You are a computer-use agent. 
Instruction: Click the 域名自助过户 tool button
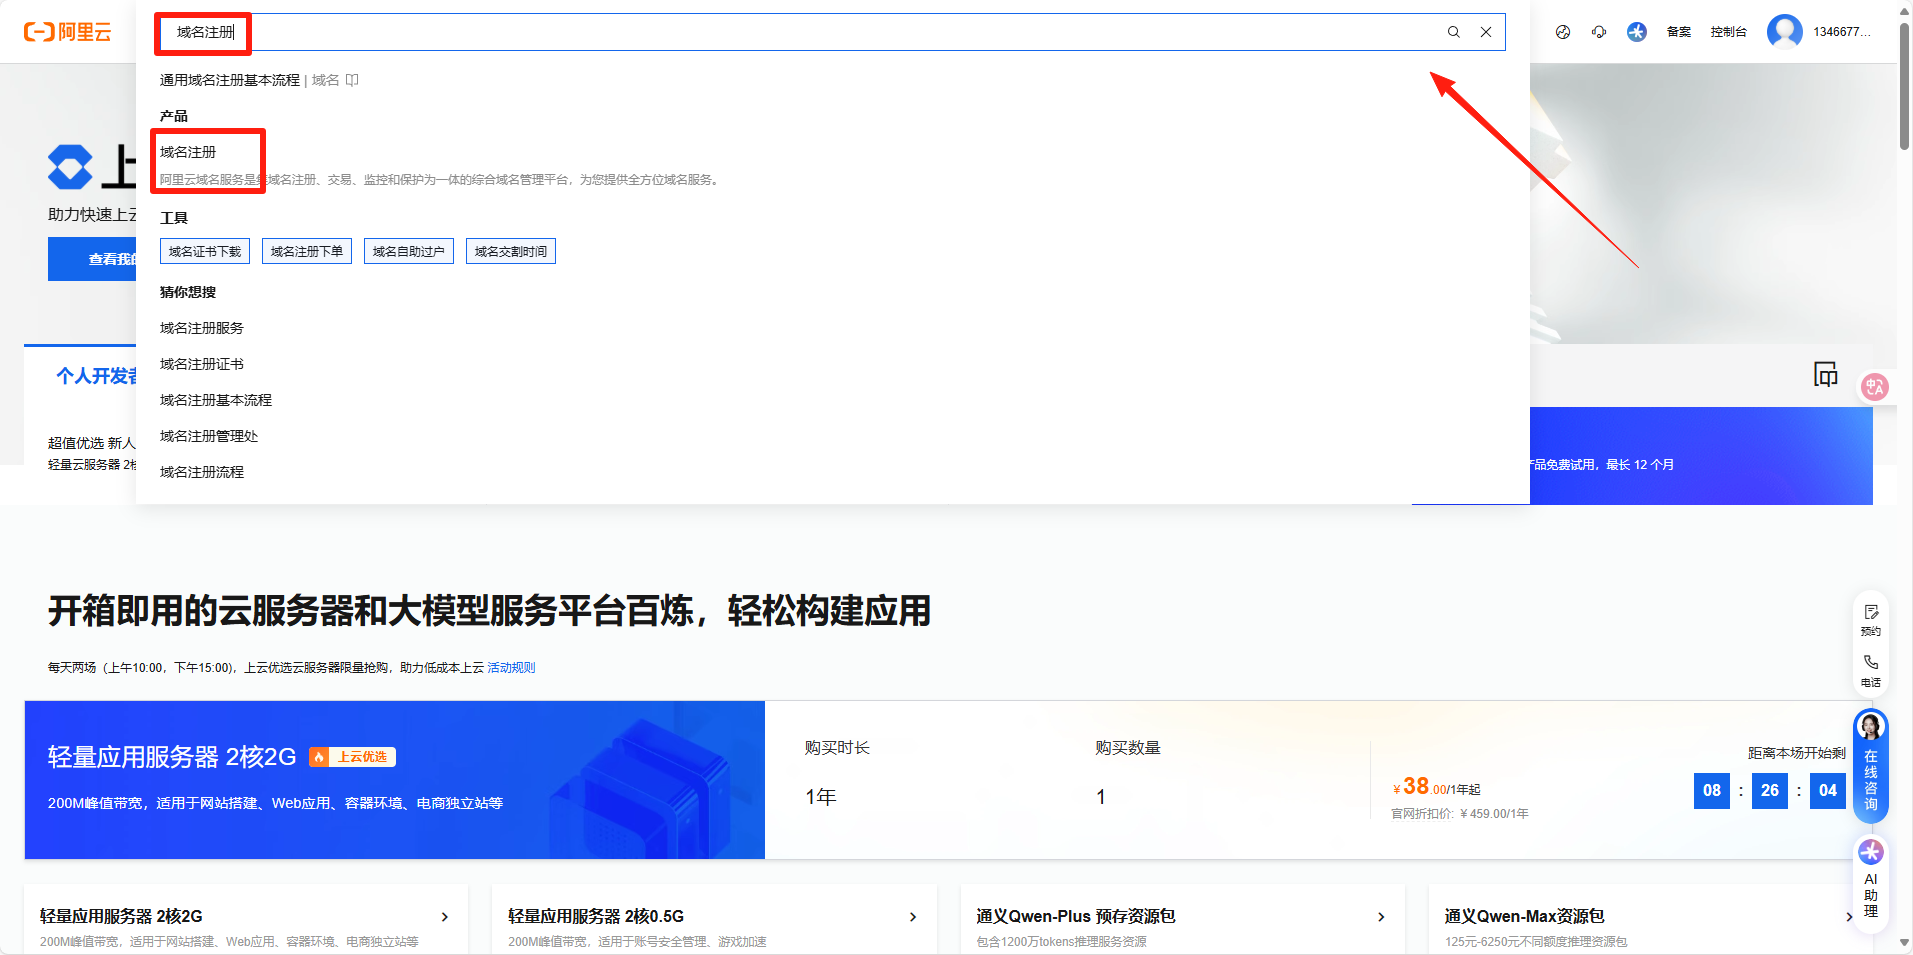pos(409,251)
